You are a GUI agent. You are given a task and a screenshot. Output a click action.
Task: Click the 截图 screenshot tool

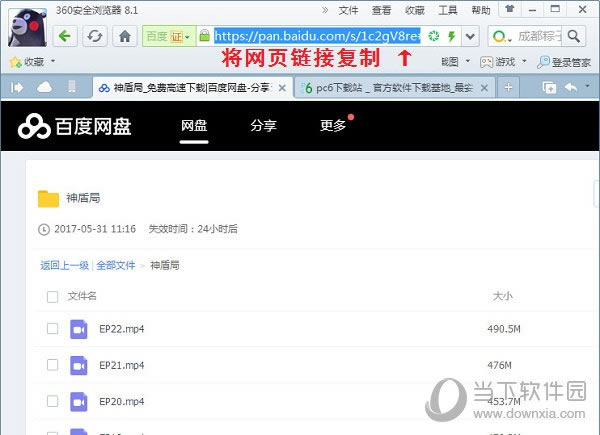point(450,62)
